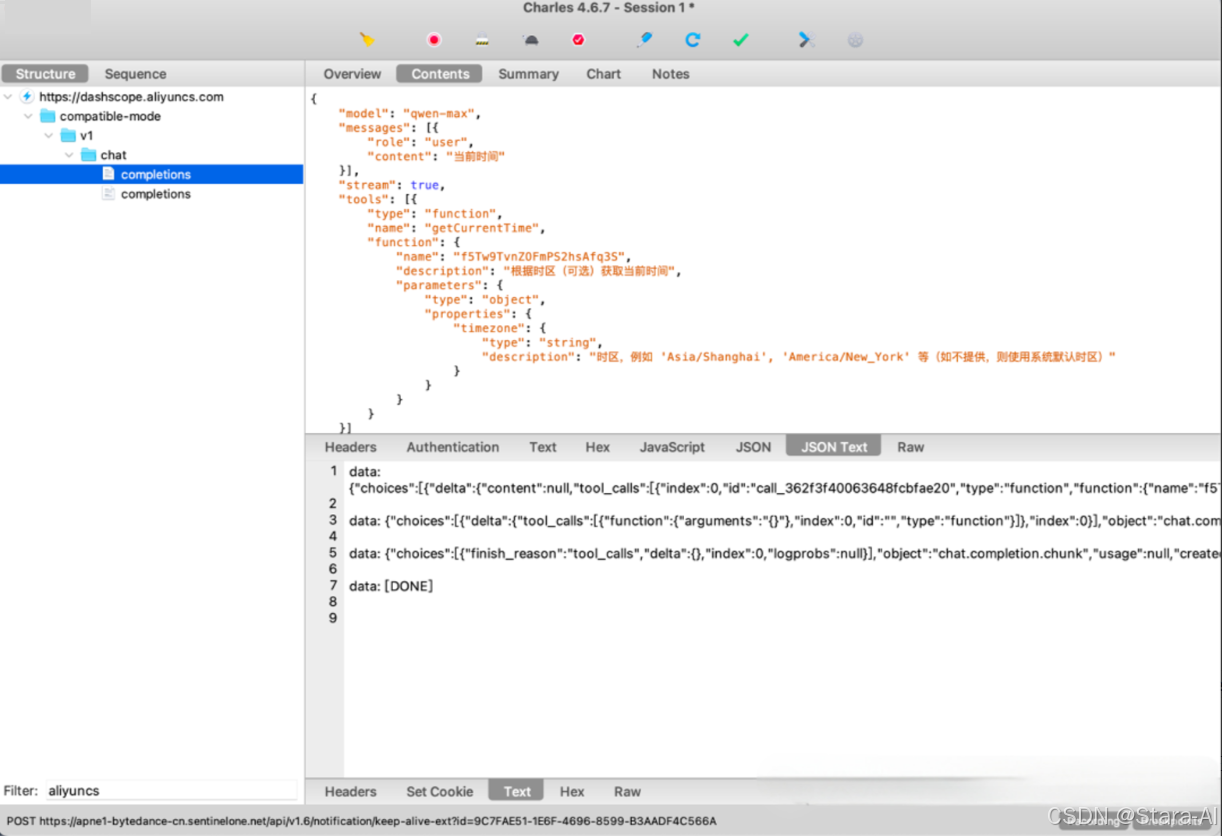Click line number 3 in response gutter
The height and width of the screenshot is (836, 1222).
point(333,520)
